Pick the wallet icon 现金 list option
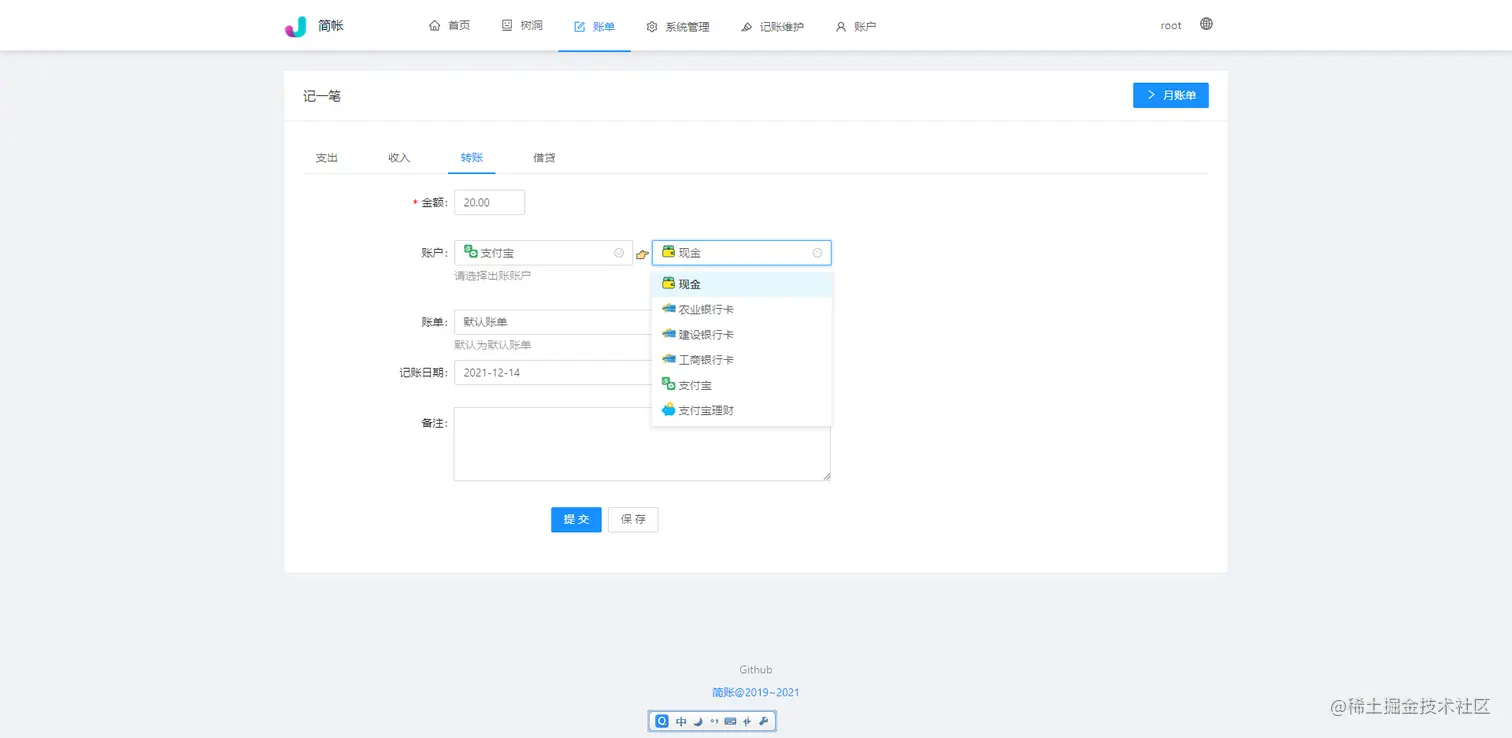This screenshot has height=738, width=1512. [741, 284]
